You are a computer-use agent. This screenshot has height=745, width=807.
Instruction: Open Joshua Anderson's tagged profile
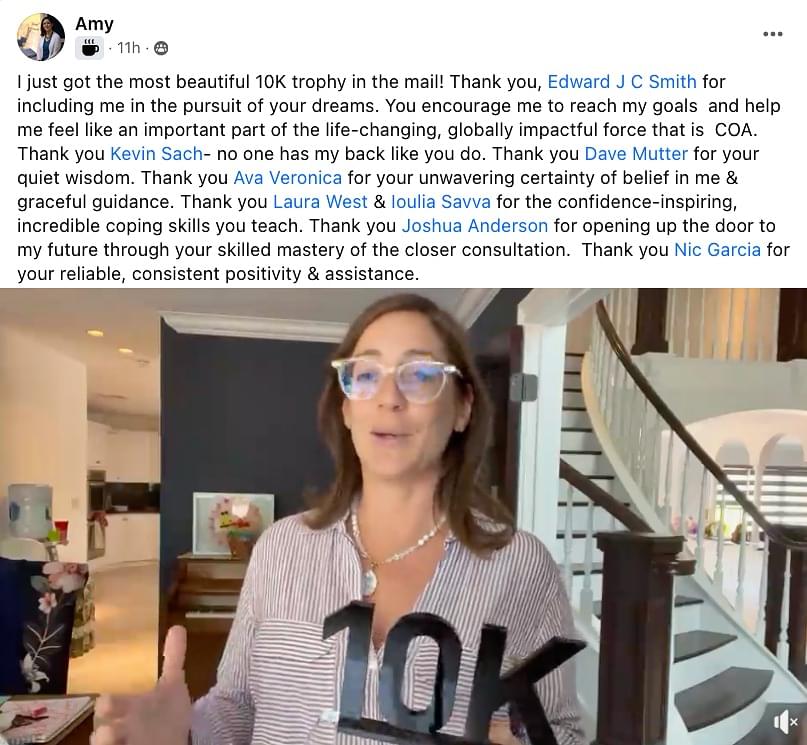[475, 226]
